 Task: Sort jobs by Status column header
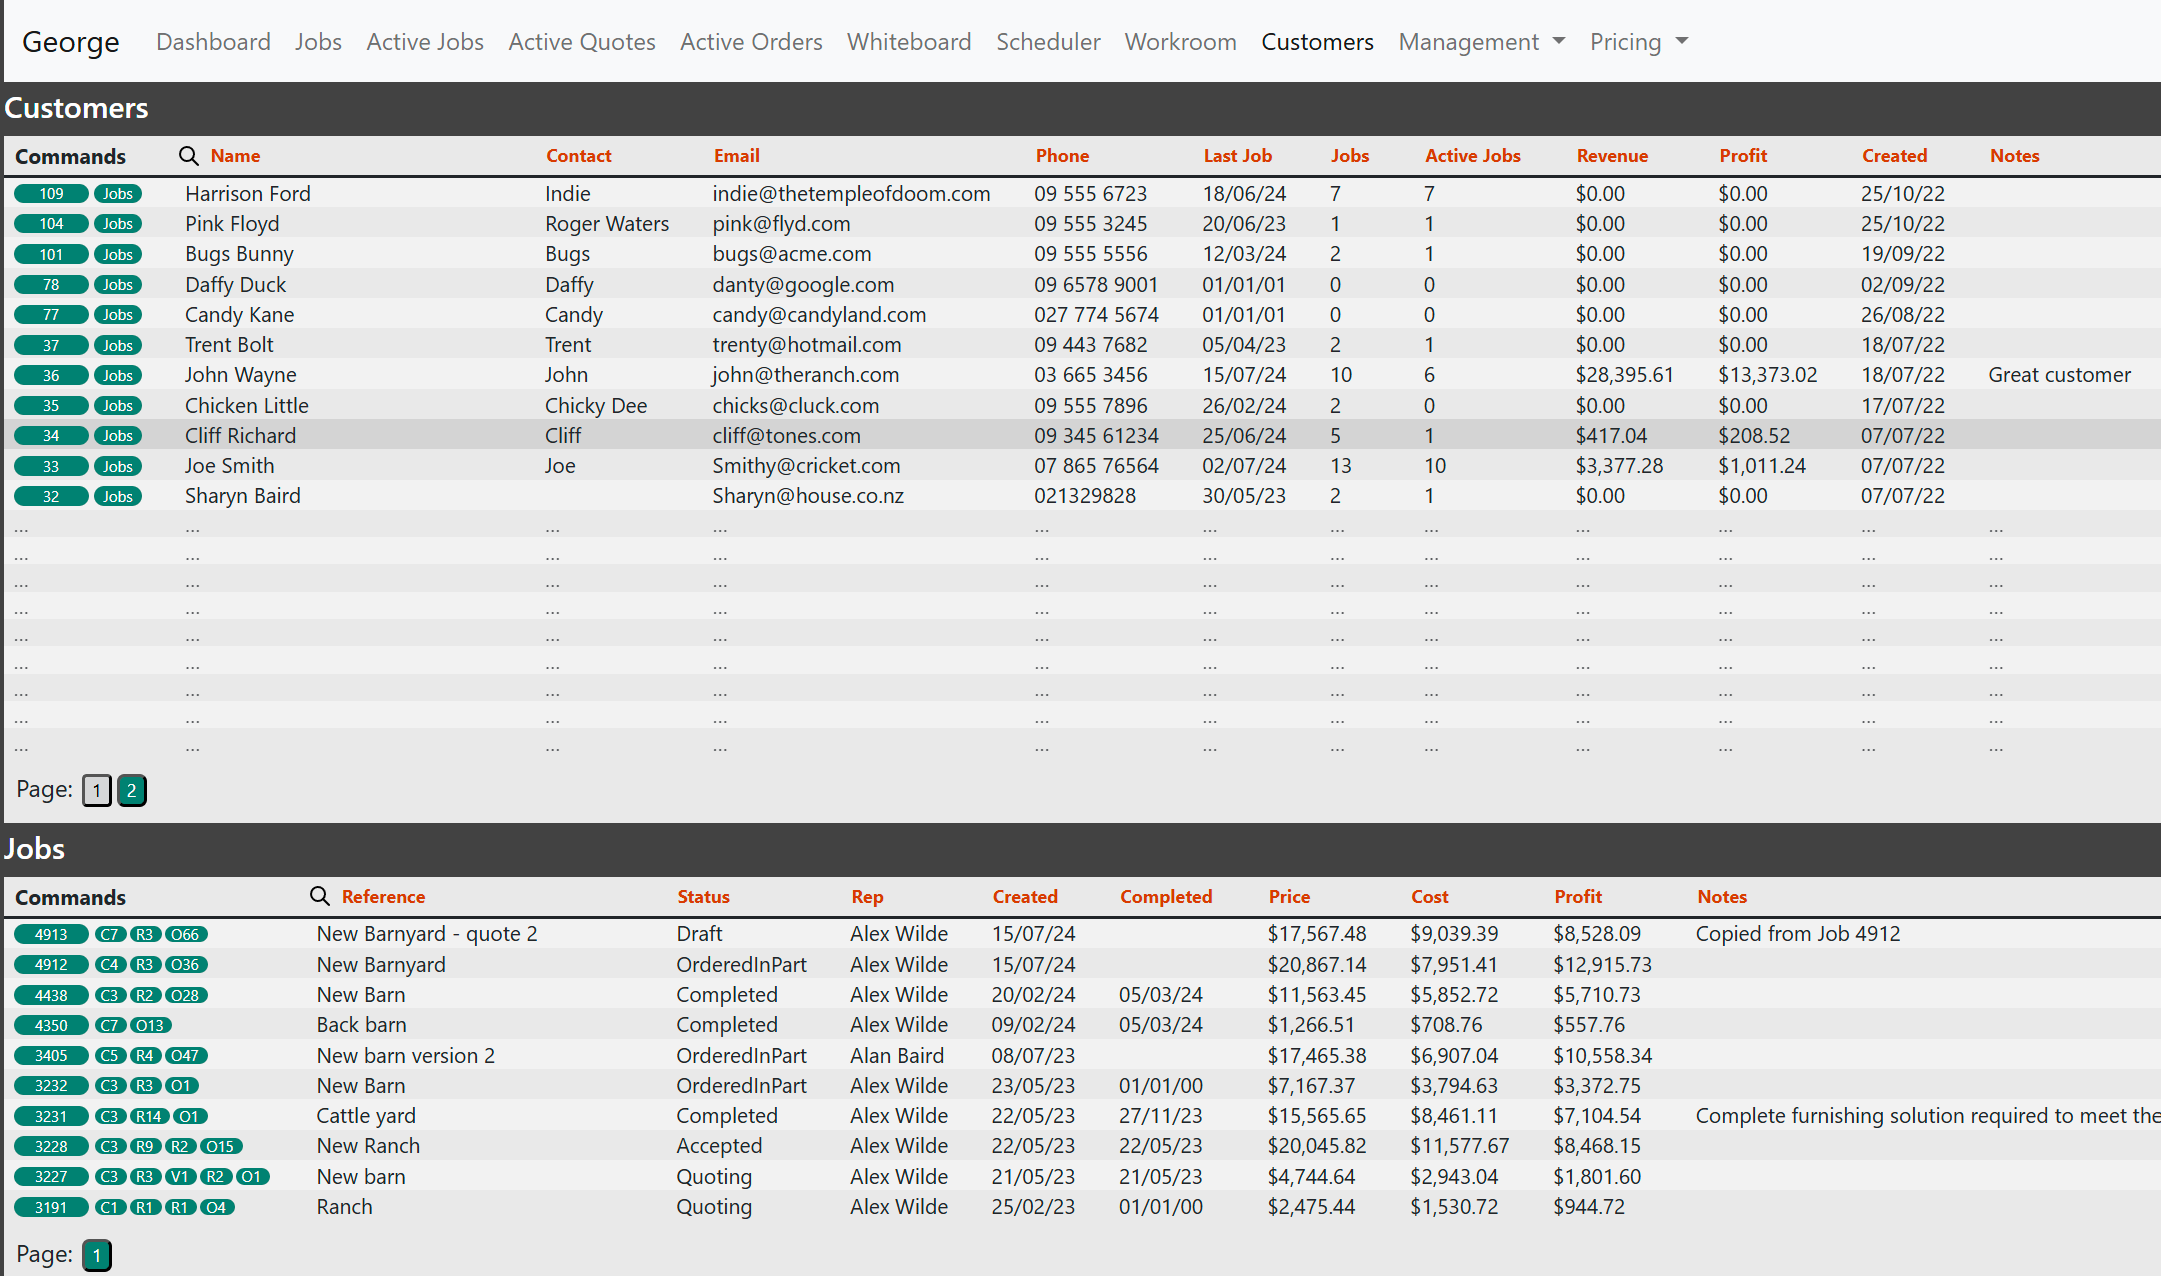[x=702, y=897]
